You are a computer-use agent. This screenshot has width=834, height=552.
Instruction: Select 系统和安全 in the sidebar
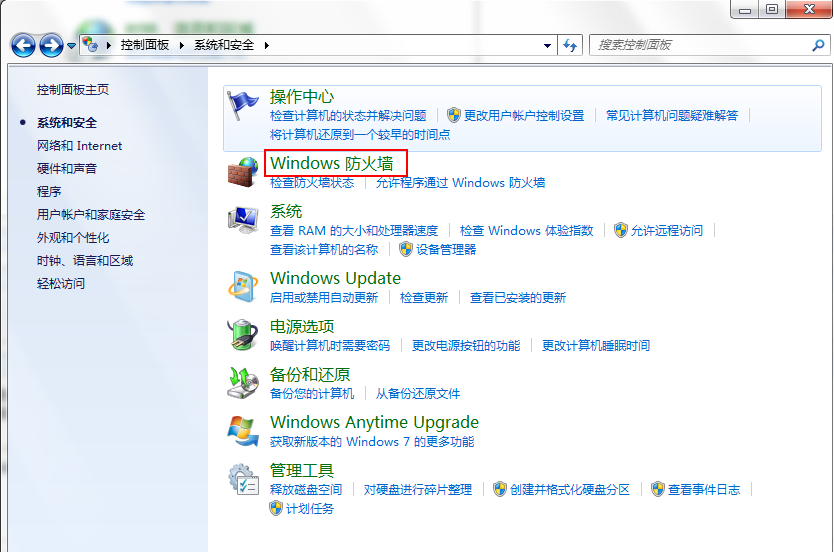(67, 123)
